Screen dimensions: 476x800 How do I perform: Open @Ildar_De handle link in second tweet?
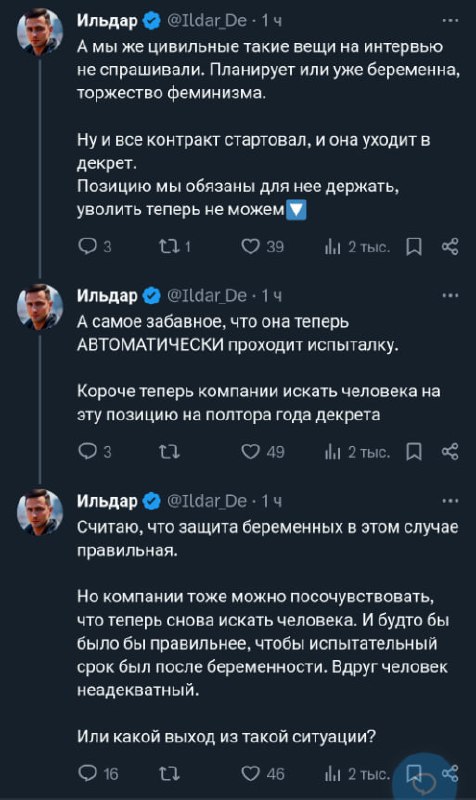(x=207, y=295)
